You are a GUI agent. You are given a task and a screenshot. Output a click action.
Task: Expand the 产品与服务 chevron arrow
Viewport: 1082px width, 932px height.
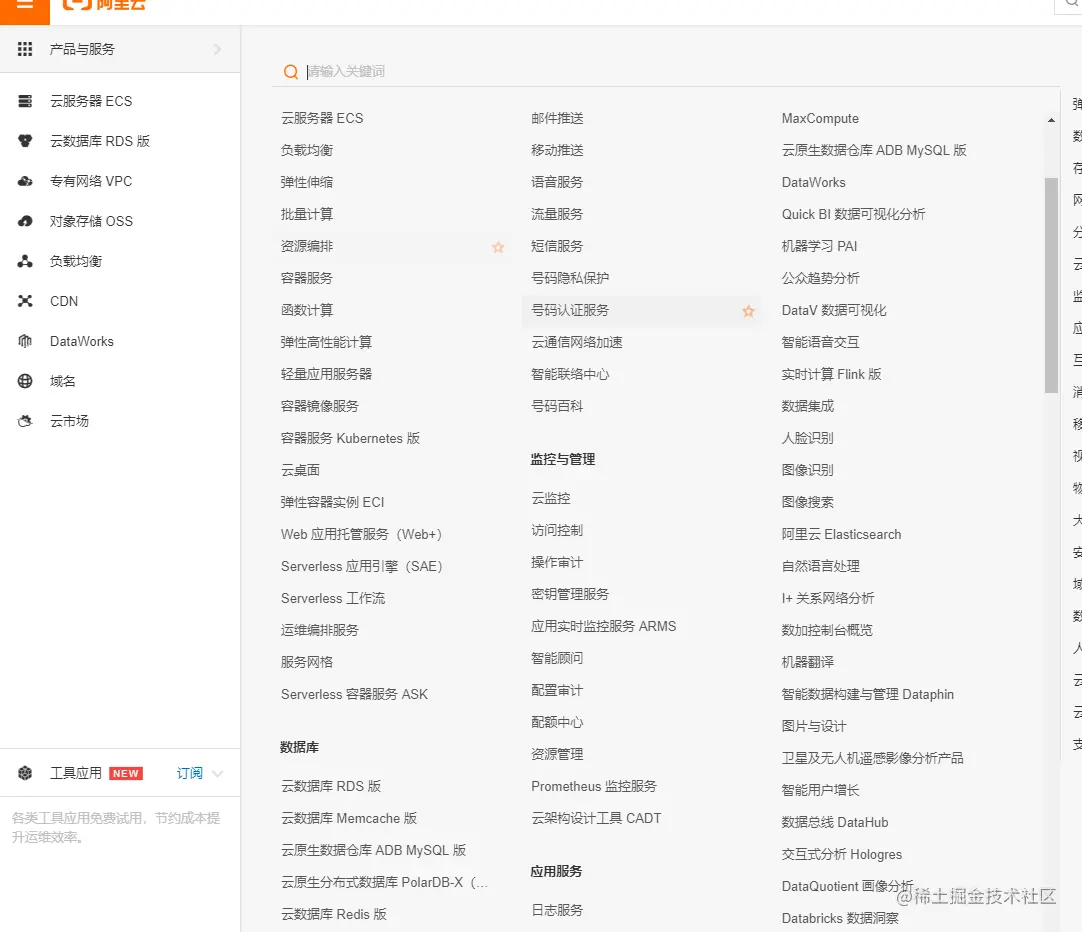point(217,49)
